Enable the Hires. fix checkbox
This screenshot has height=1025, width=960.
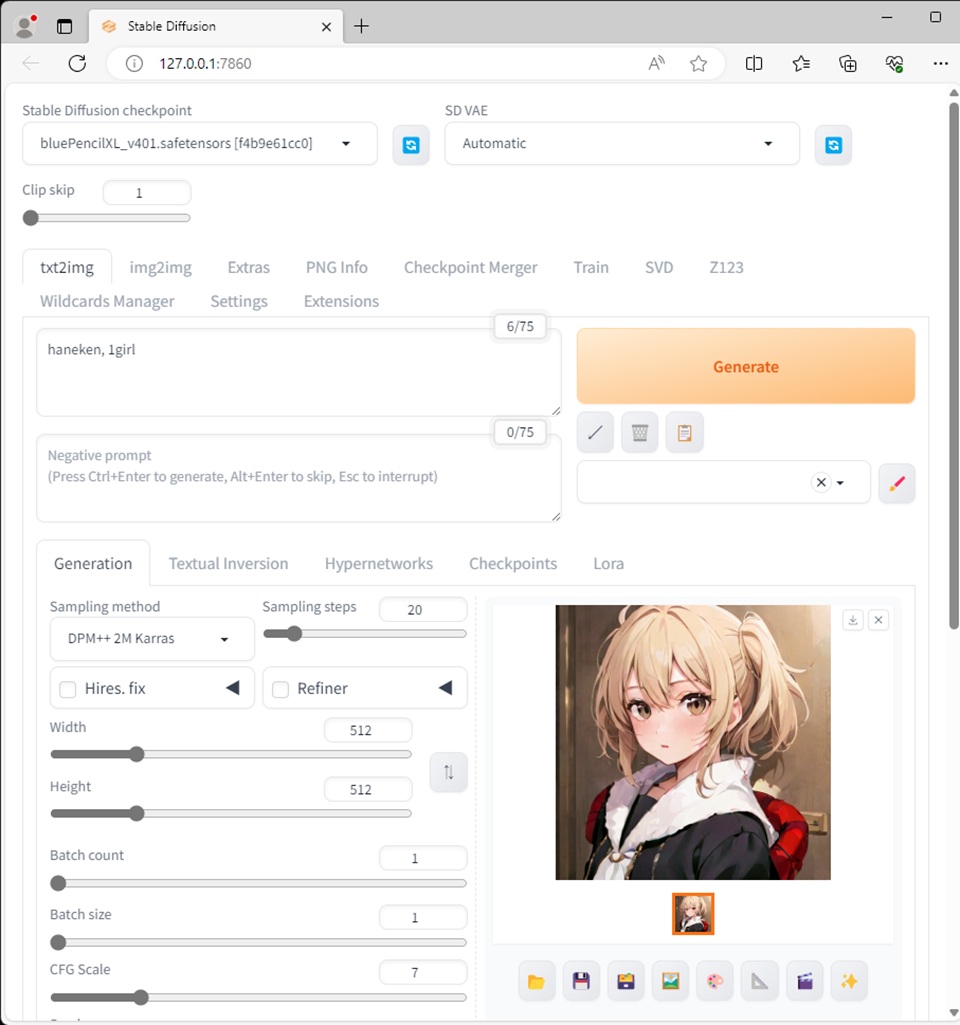tap(69, 689)
